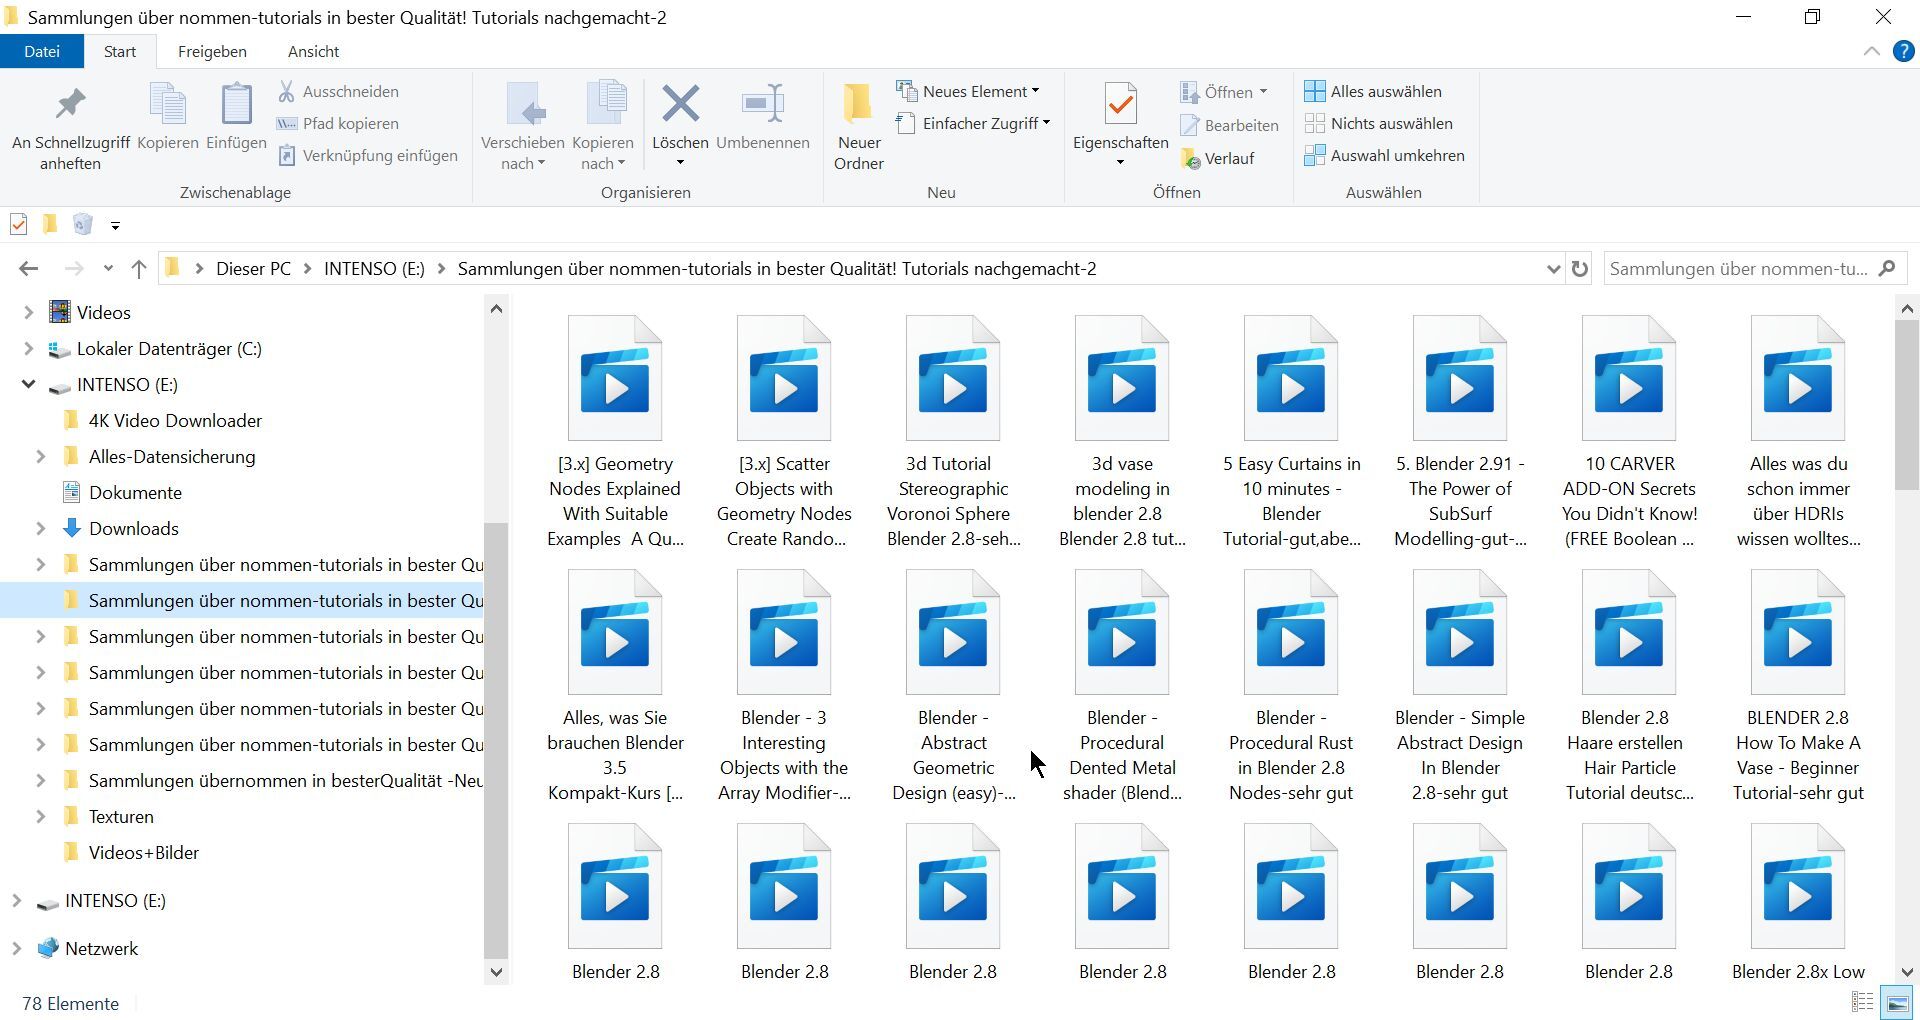Viewport: 1920px width, 1020px height.
Task: Pin to Quick Access (An Schnellzugriff anheften)
Action: [70, 126]
